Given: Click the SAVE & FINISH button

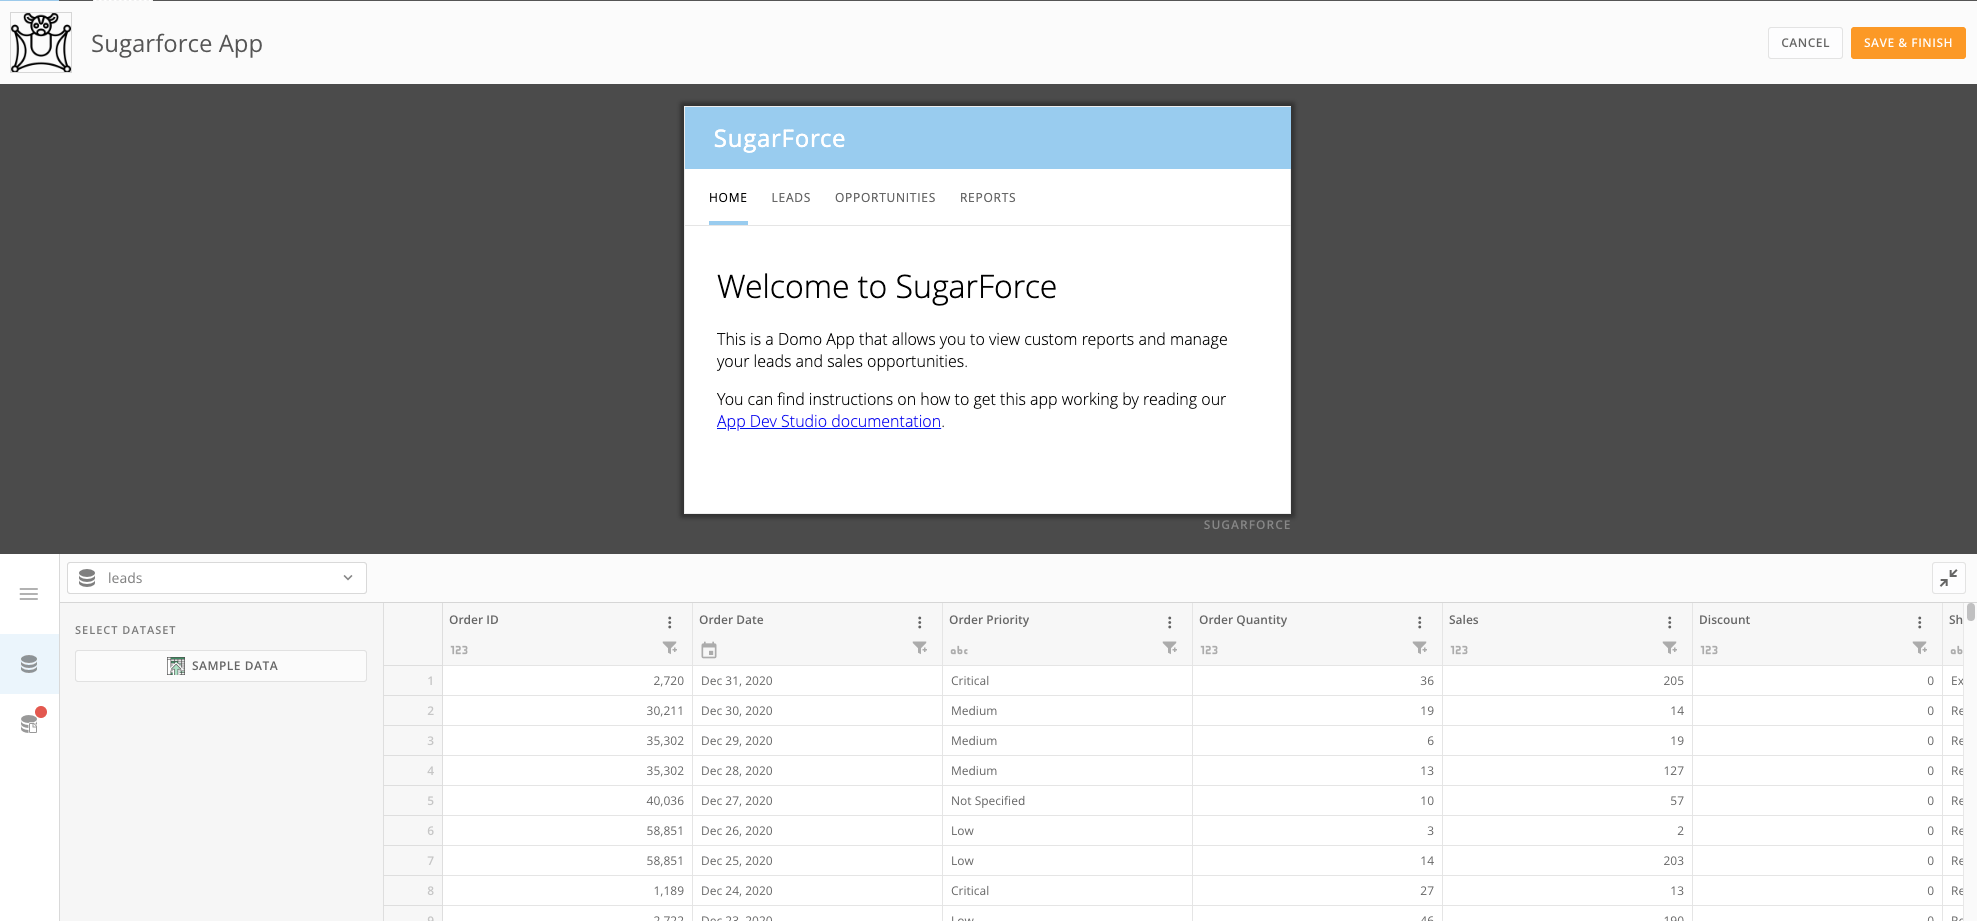Looking at the screenshot, I should tap(1908, 43).
